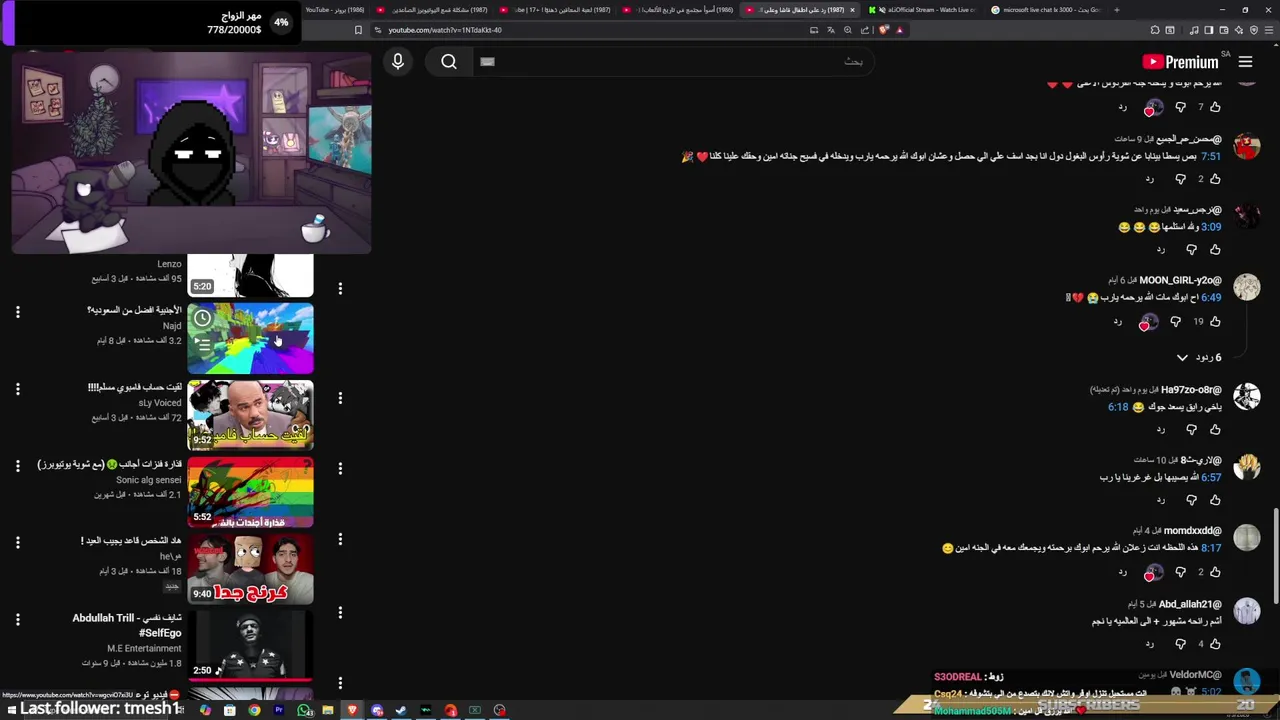Screen dimensions: 1280x720
Task: Open File Explorer from the taskbar
Action: pyautogui.click(x=327, y=710)
